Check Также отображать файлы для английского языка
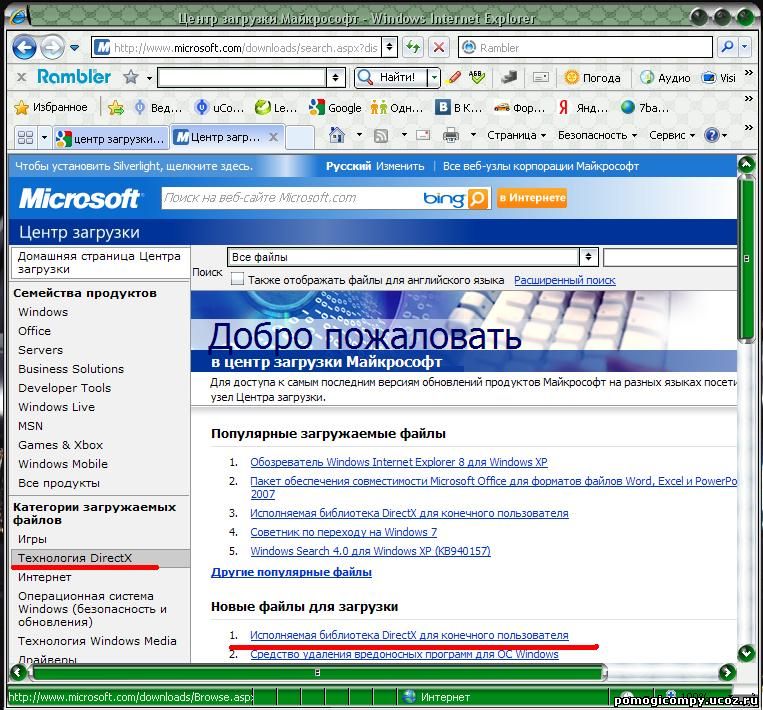This screenshot has width=763, height=710. [x=237, y=279]
